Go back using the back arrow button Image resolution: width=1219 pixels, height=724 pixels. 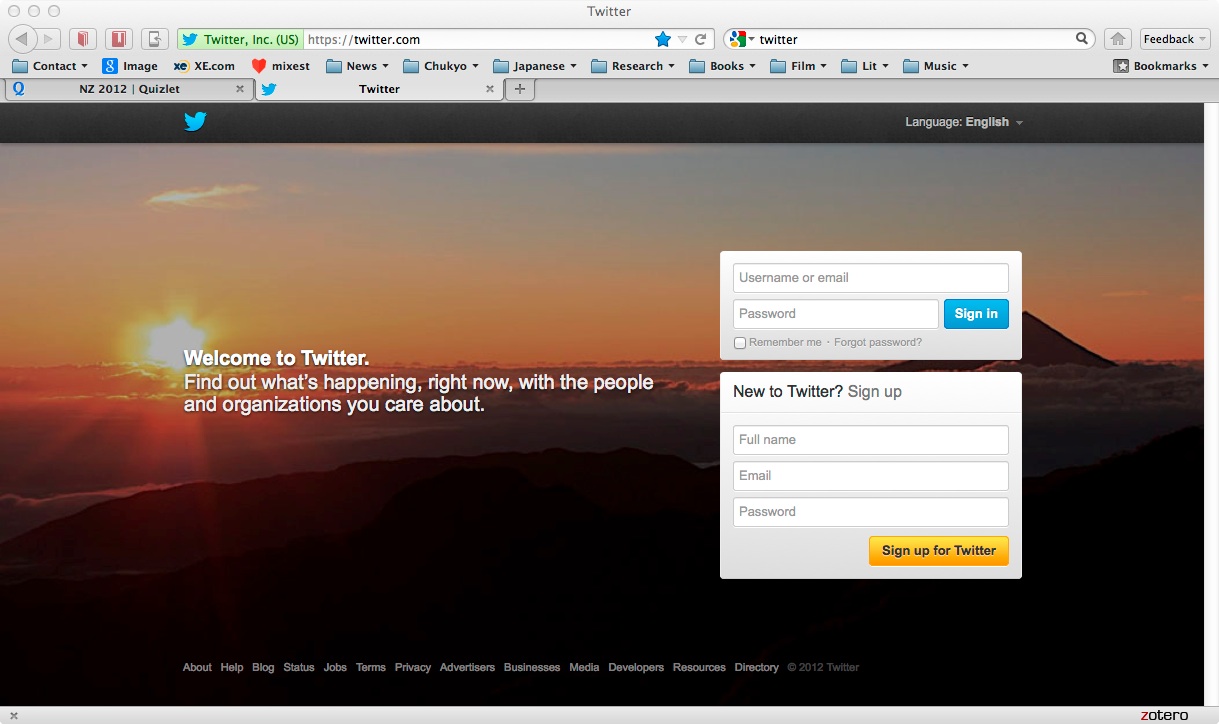[23, 39]
